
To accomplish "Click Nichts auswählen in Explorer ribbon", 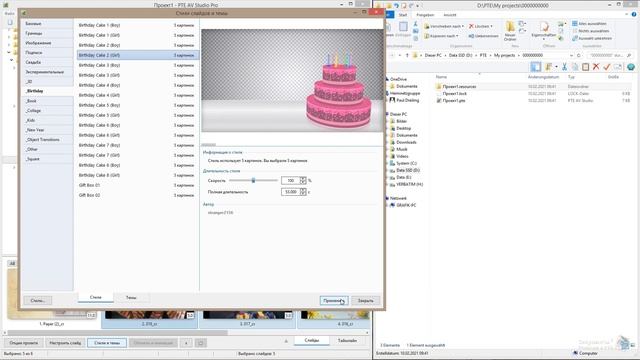I will 591,31.
